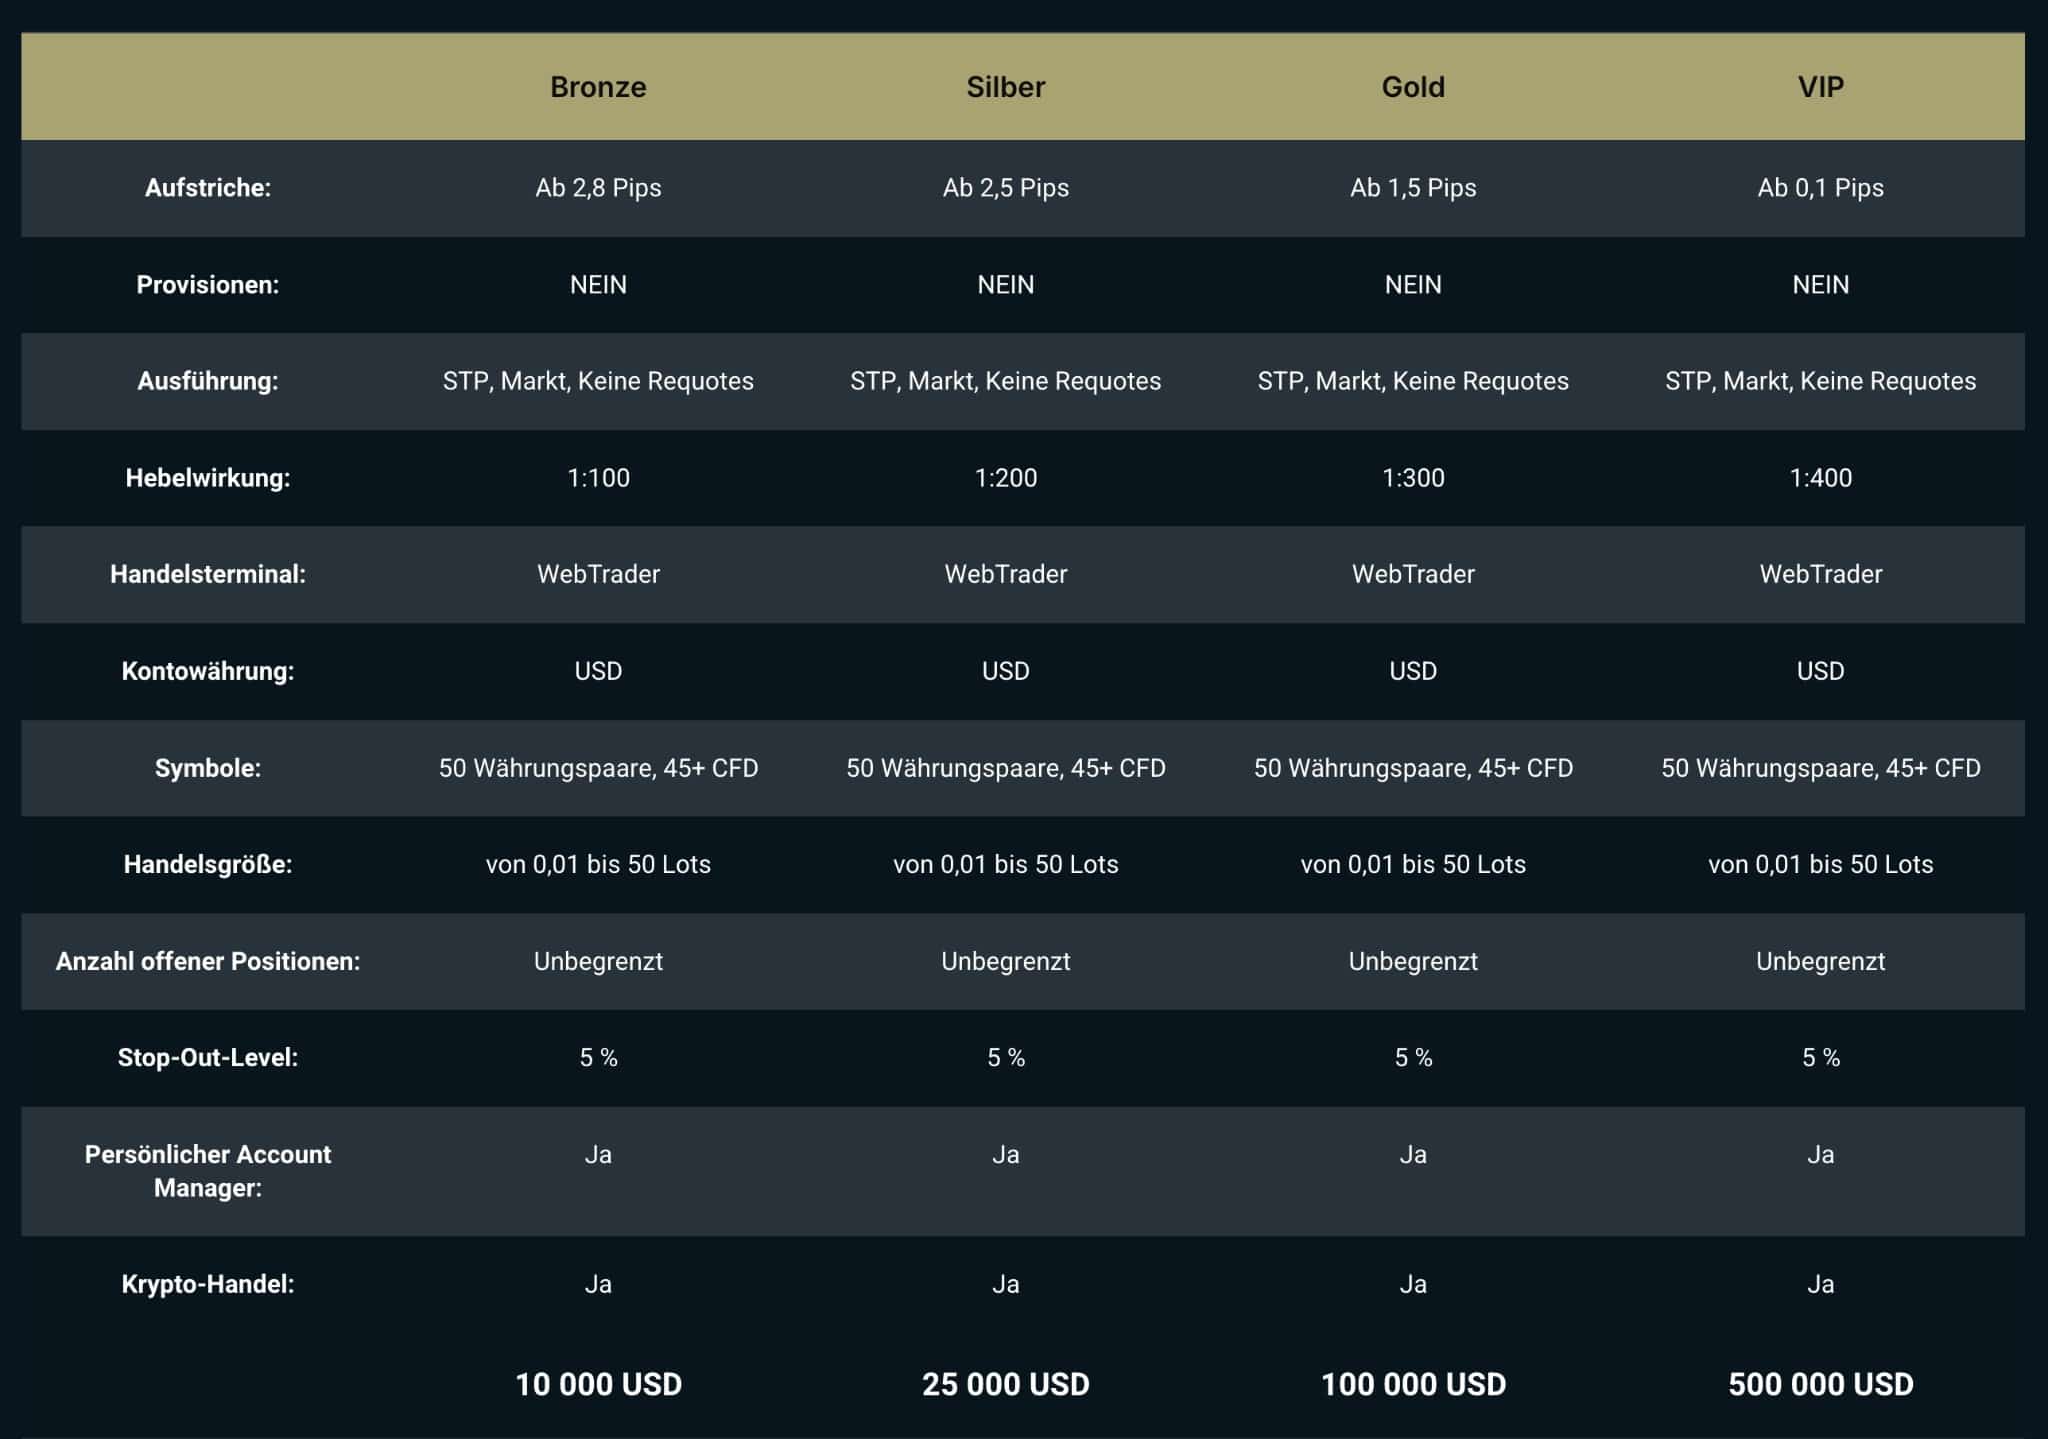Click the 100 000 USD Gold price
This screenshot has width=2048, height=1439.
point(1413,1384)
